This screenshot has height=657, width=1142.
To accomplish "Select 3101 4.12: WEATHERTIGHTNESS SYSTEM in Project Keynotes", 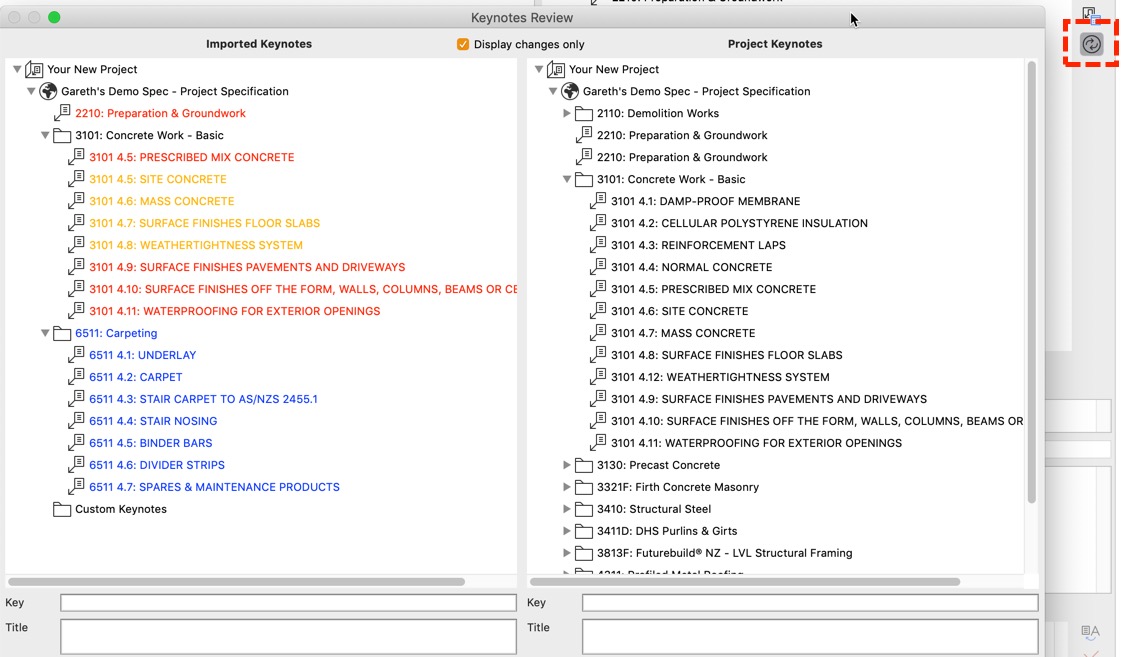I will tap(720, 377).
